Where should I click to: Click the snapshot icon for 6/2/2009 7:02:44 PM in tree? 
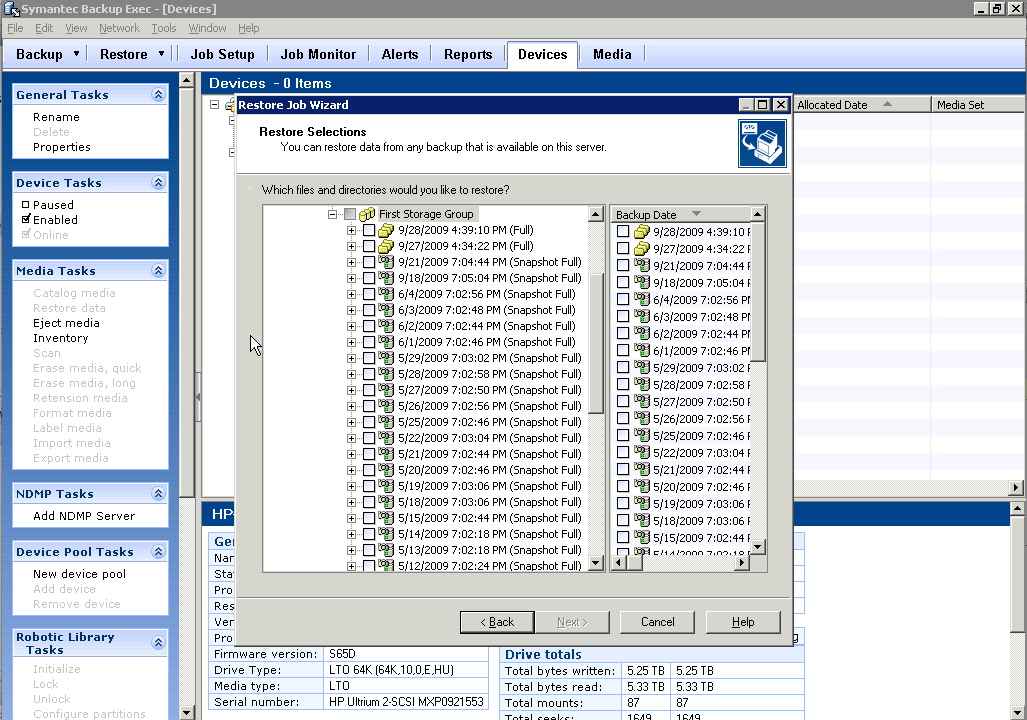[x=386, y=326]
